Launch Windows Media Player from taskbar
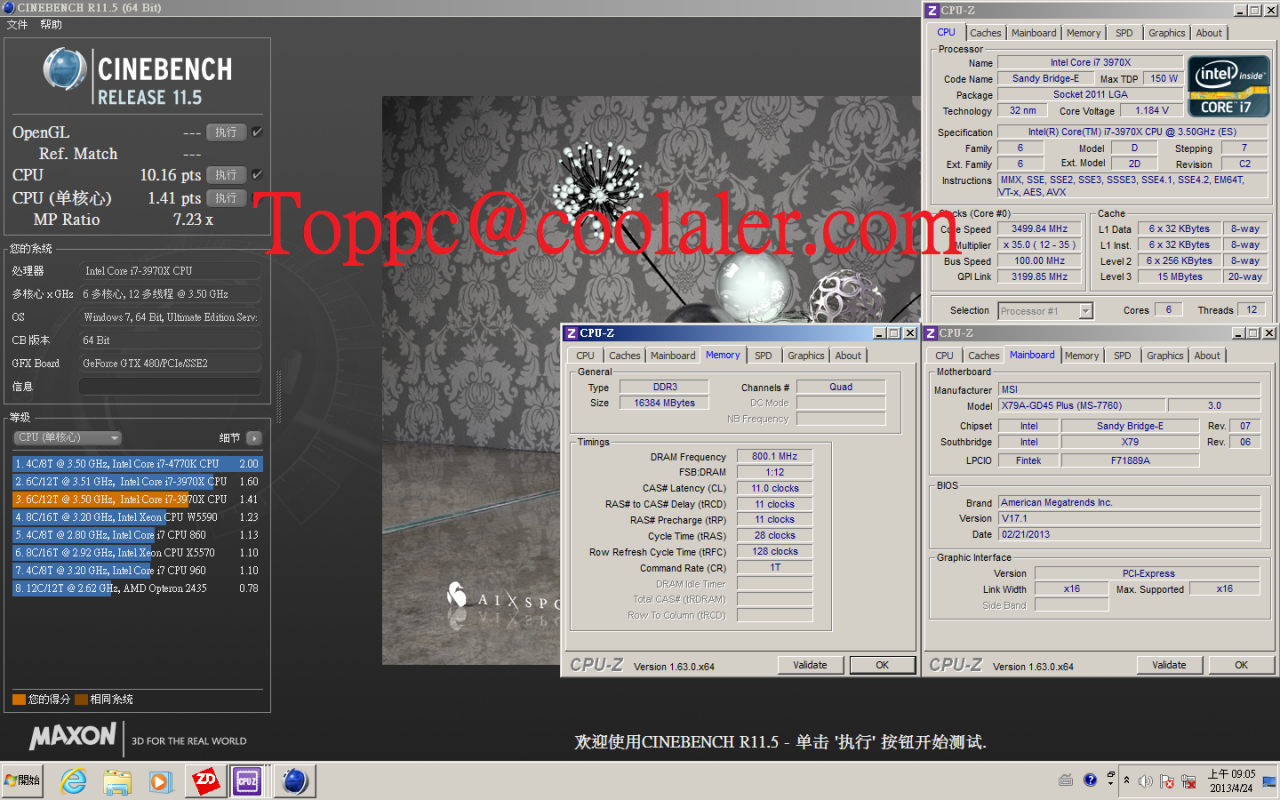1280x800 pixels. tap(160, 780)
